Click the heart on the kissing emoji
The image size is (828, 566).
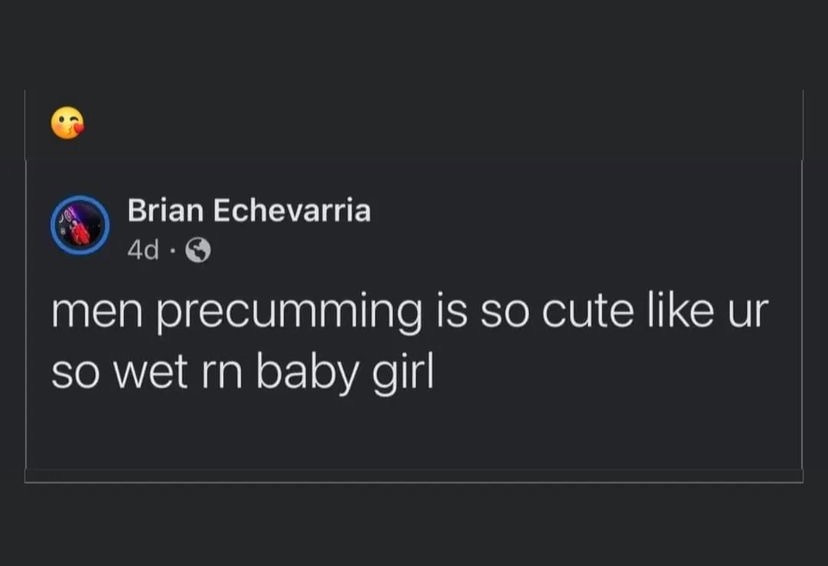coord(78,129)
